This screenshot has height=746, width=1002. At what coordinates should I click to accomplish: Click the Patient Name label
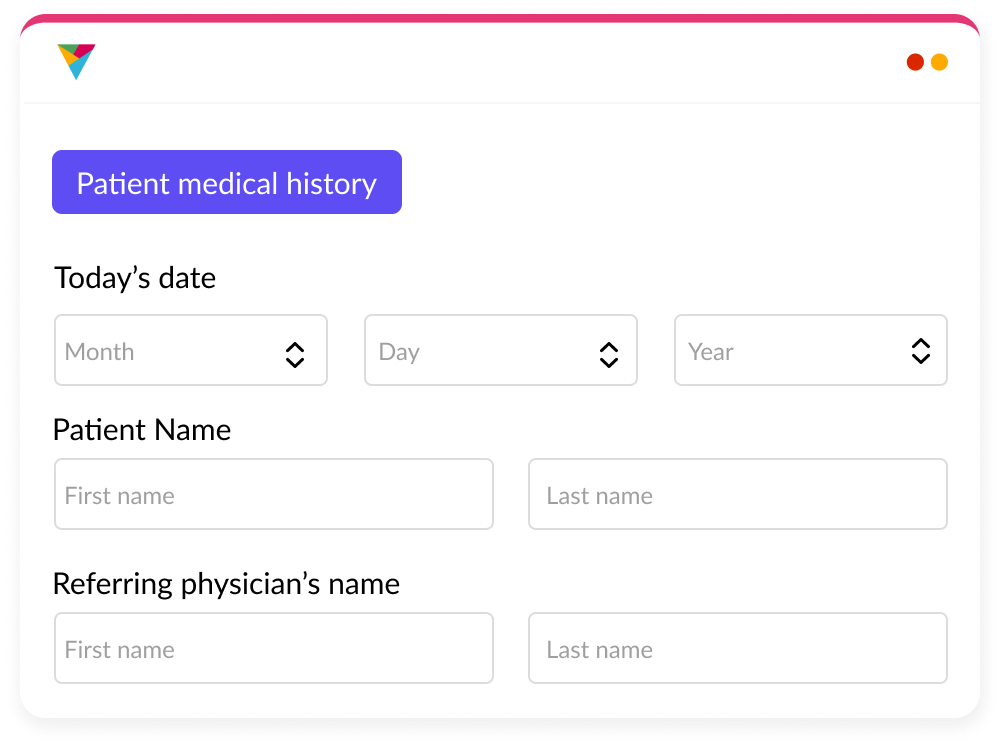tap(142, 430)
